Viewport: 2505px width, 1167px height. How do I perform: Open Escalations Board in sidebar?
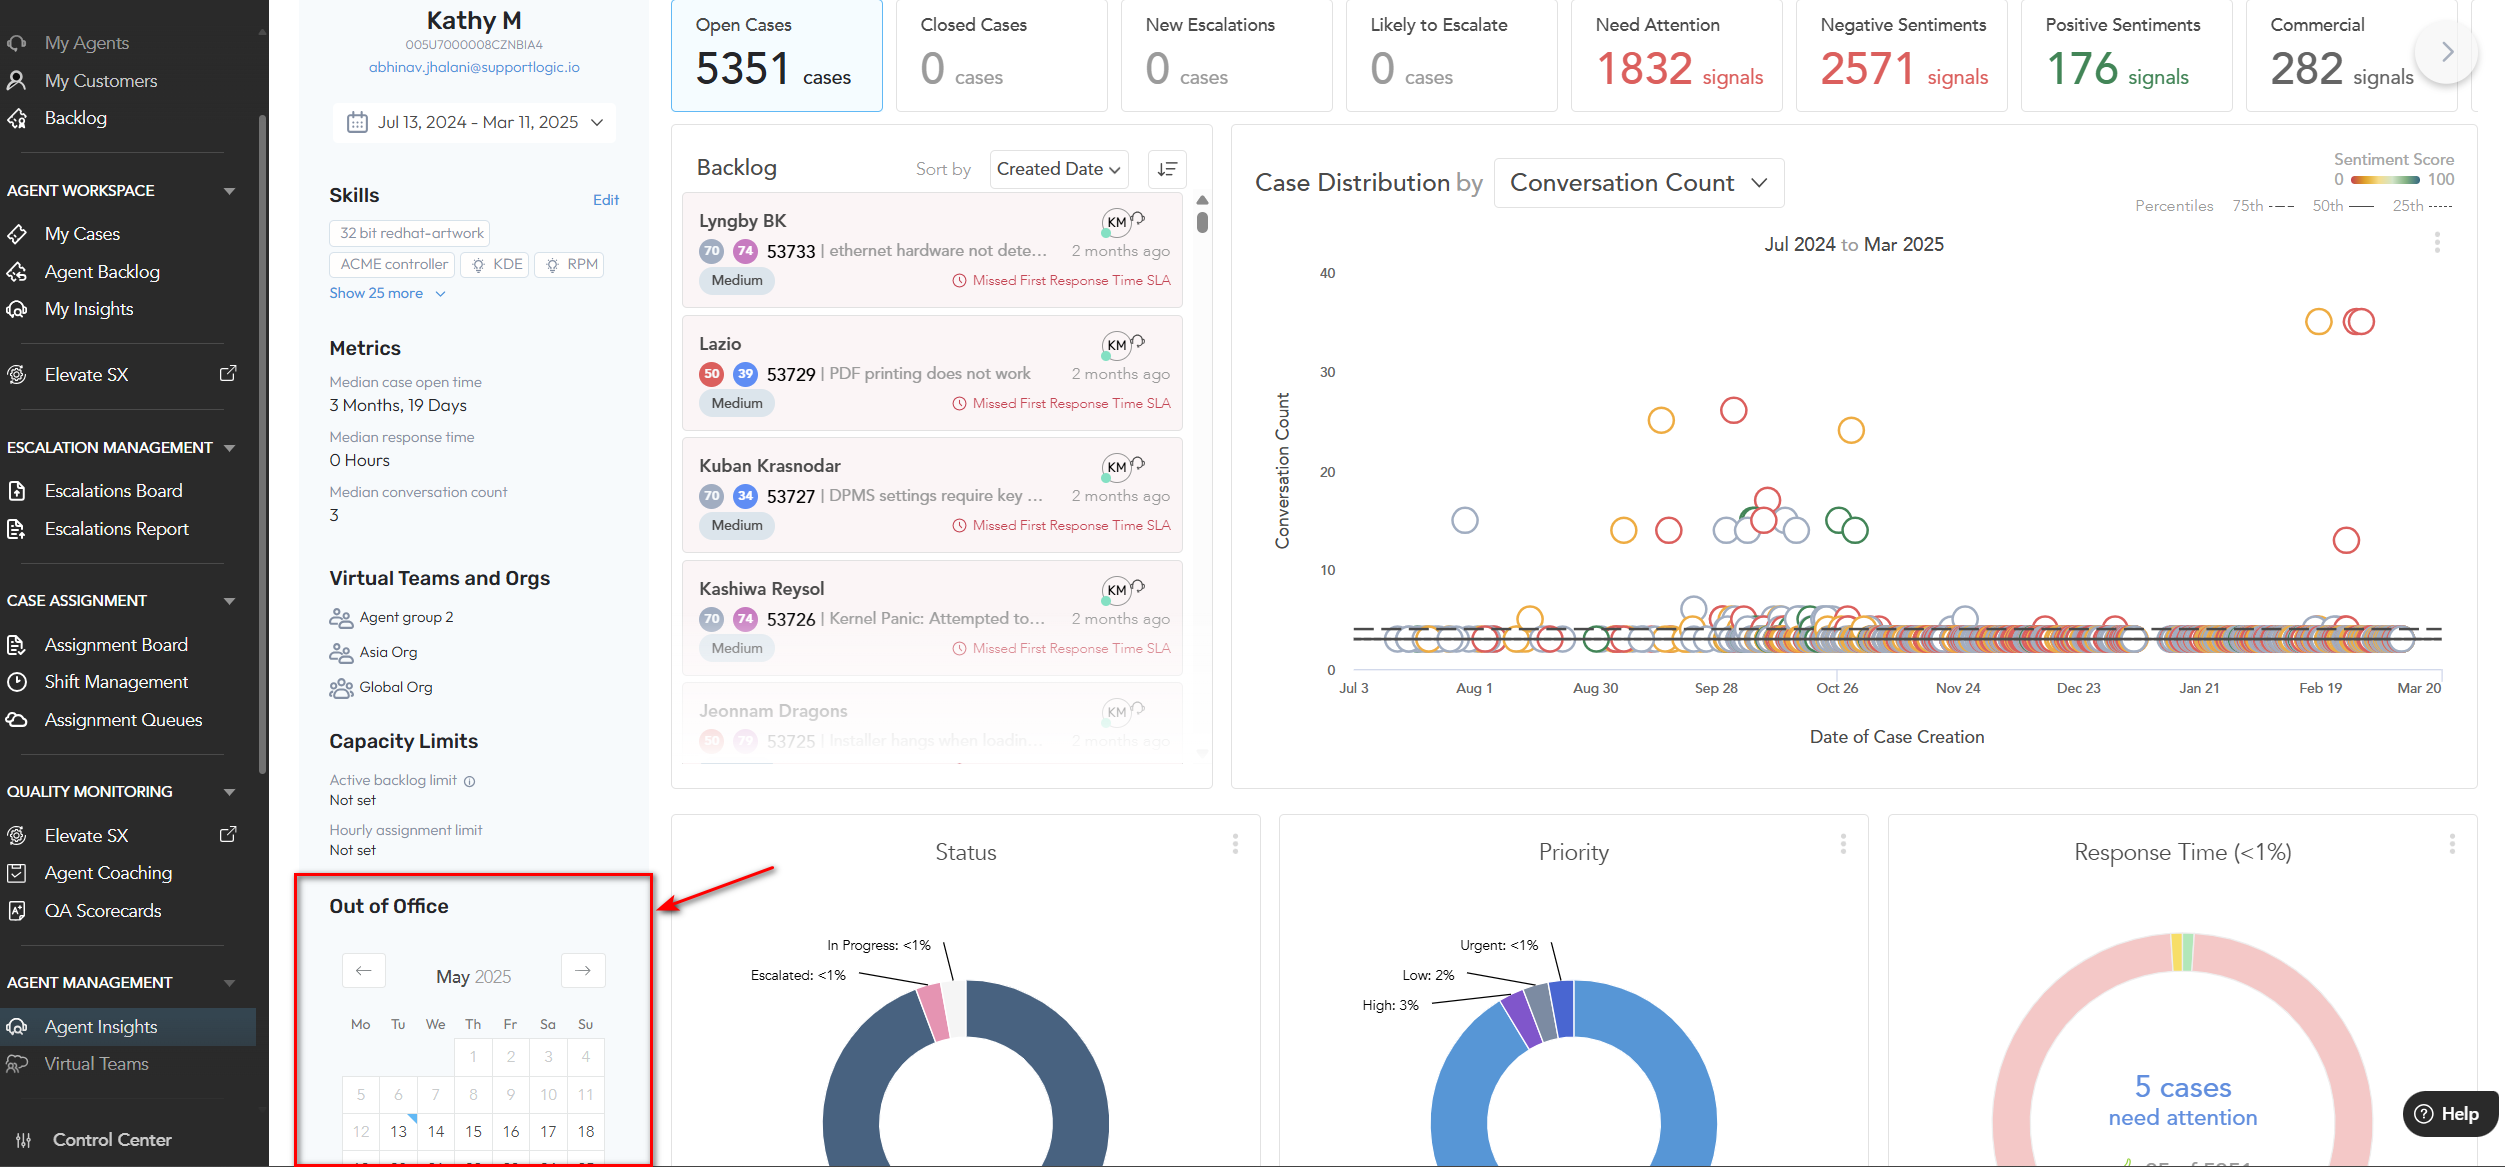(113, 491)
